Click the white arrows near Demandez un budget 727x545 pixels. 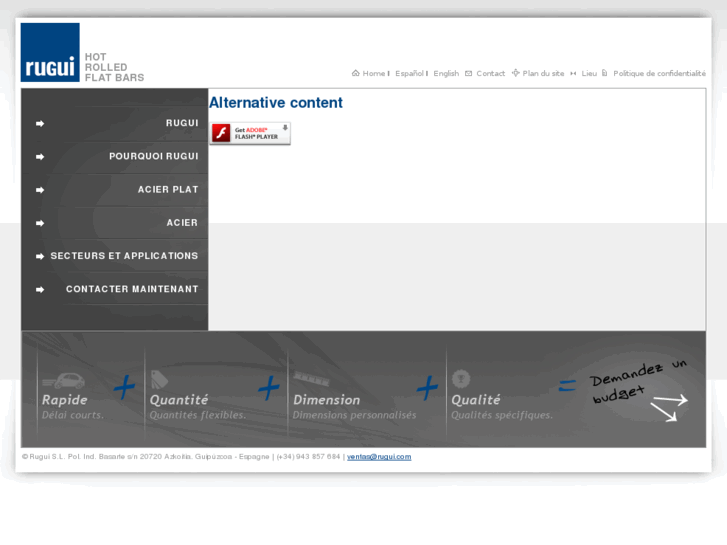click(x=669, y=407)
